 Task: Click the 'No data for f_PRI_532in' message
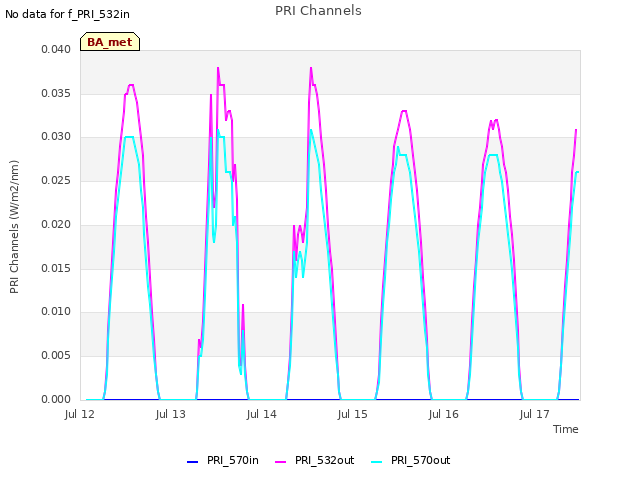pos(67,14)
